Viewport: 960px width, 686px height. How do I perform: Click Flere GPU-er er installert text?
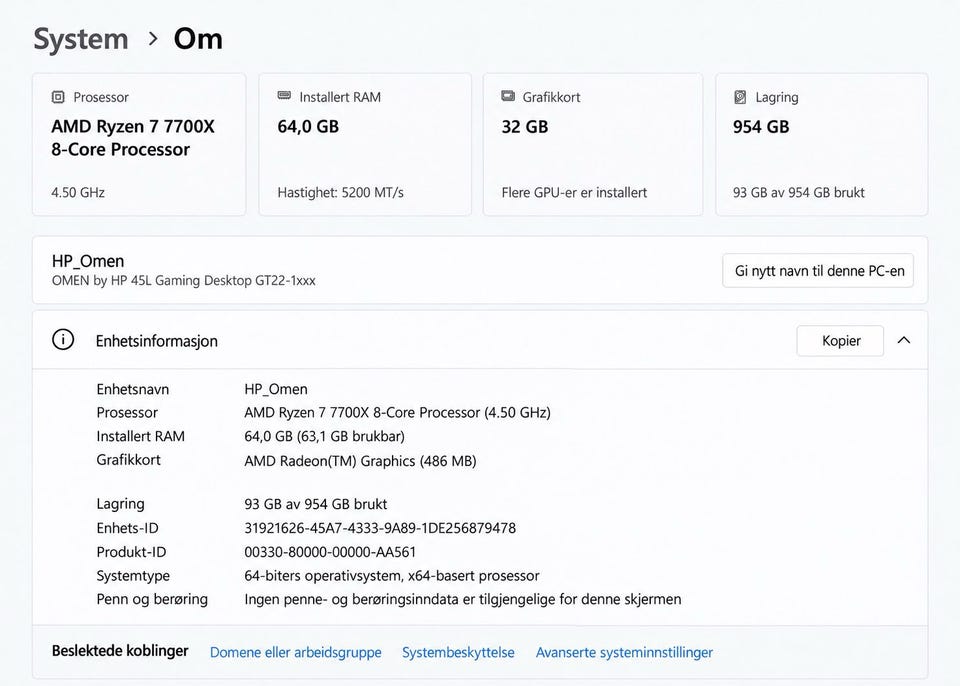click(x=574, y=192)
